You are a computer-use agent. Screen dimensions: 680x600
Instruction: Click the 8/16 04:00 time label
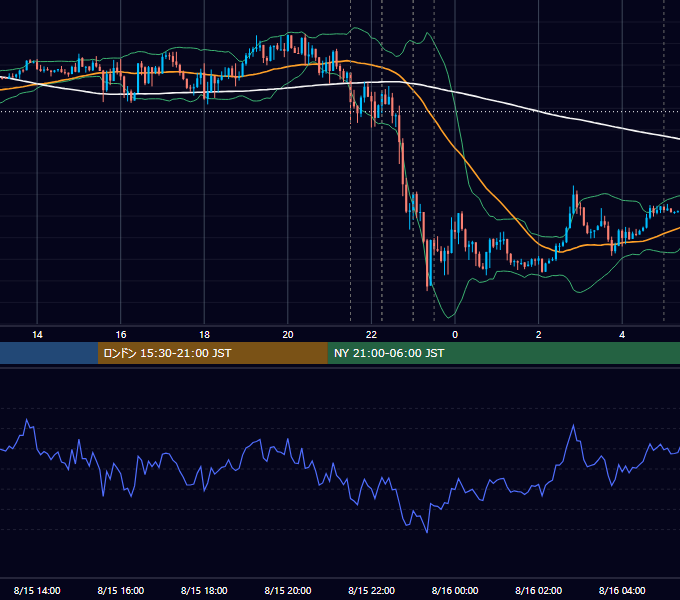622,590
